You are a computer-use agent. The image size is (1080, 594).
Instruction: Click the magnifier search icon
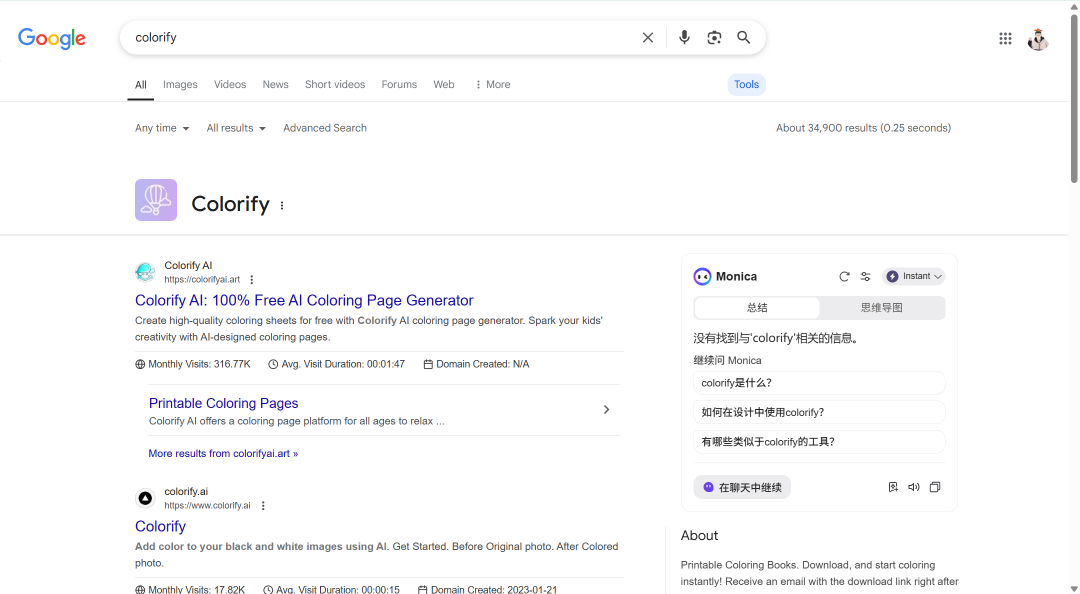click(x=744, y=37)
